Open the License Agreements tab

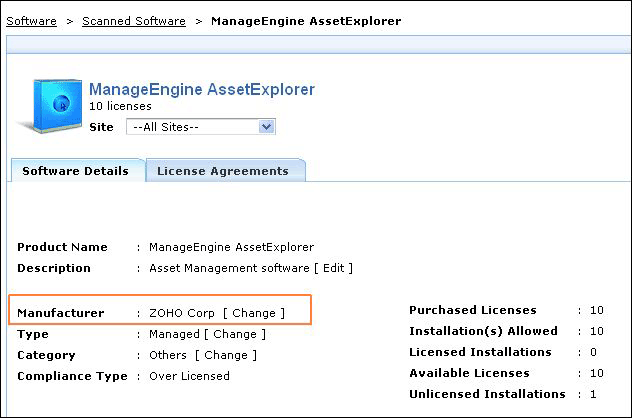(223, 171)
